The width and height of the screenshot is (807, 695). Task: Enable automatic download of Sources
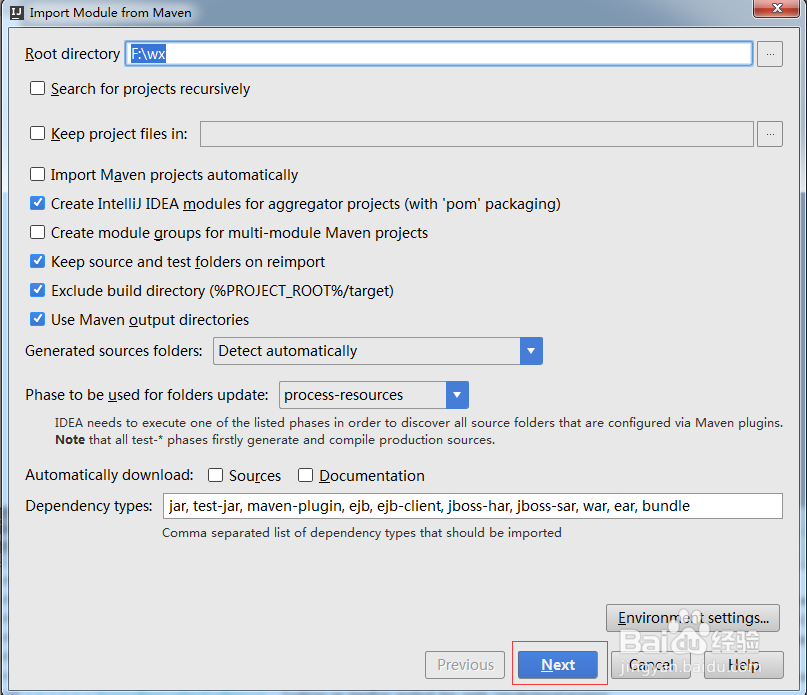(215, 475)
